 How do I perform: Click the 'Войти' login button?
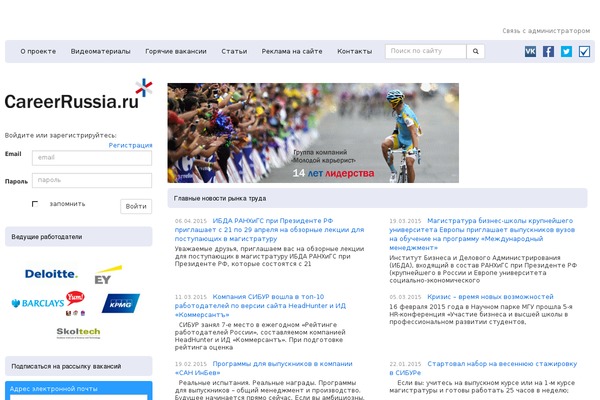pyautogui.click(x=136, y=206)
